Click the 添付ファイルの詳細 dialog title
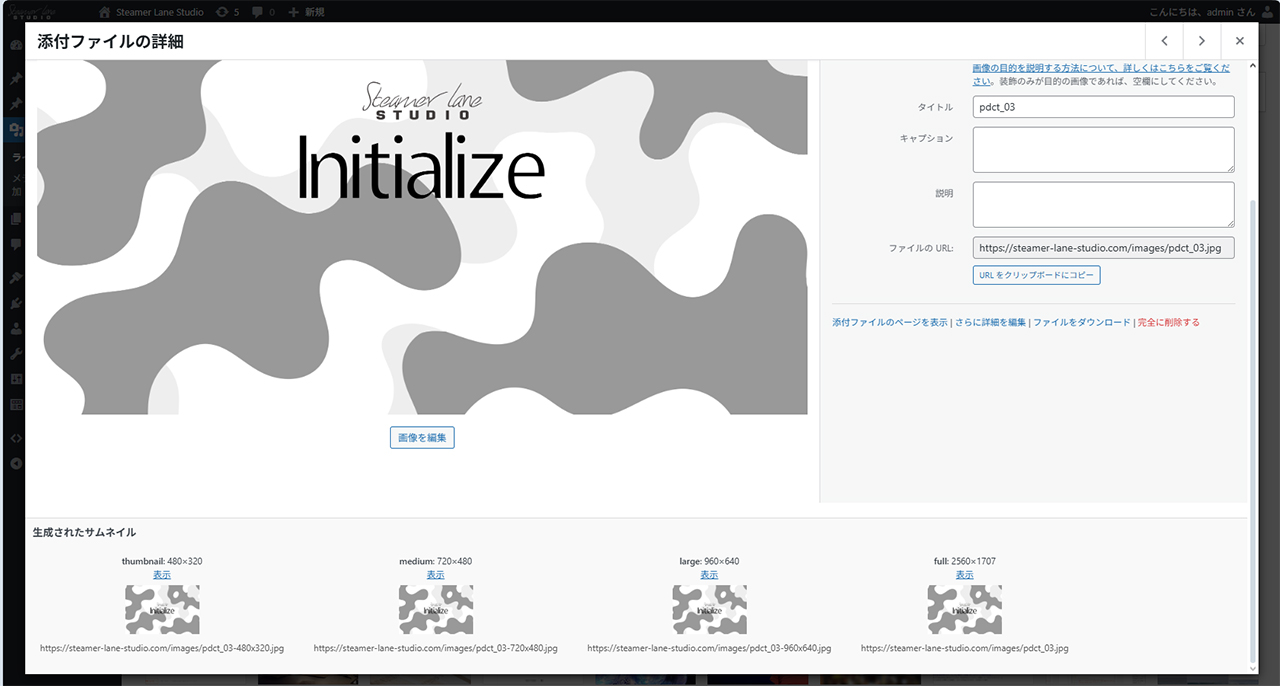Viewport: 1280px width, 686px height. (x=110, y=42)
